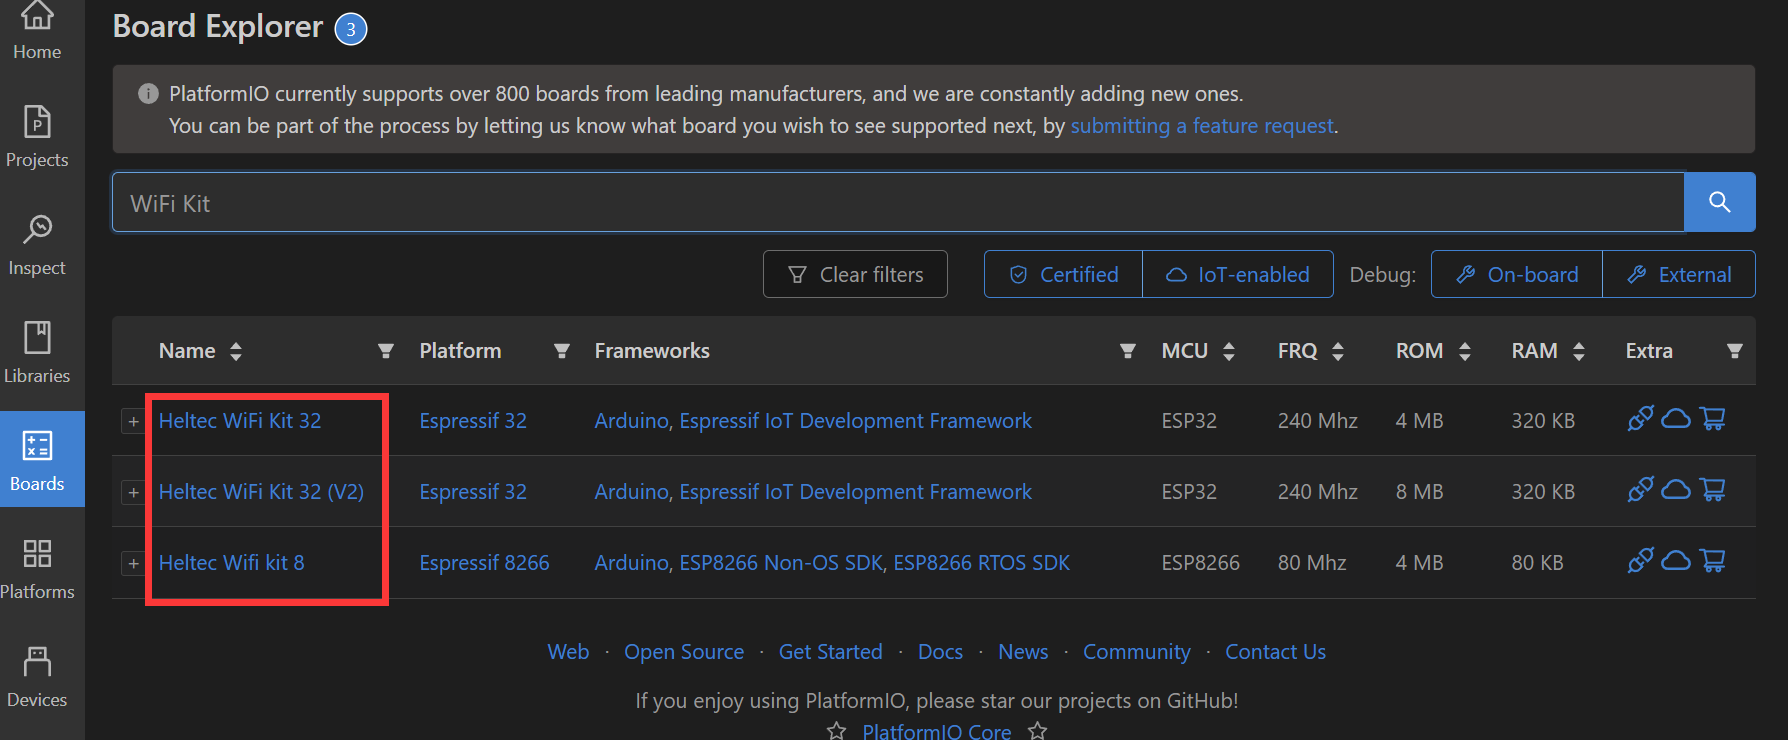Sort boards by RAM column
The height and width of the screenshot is (740, 1788).
click(x=1579, y=351)
